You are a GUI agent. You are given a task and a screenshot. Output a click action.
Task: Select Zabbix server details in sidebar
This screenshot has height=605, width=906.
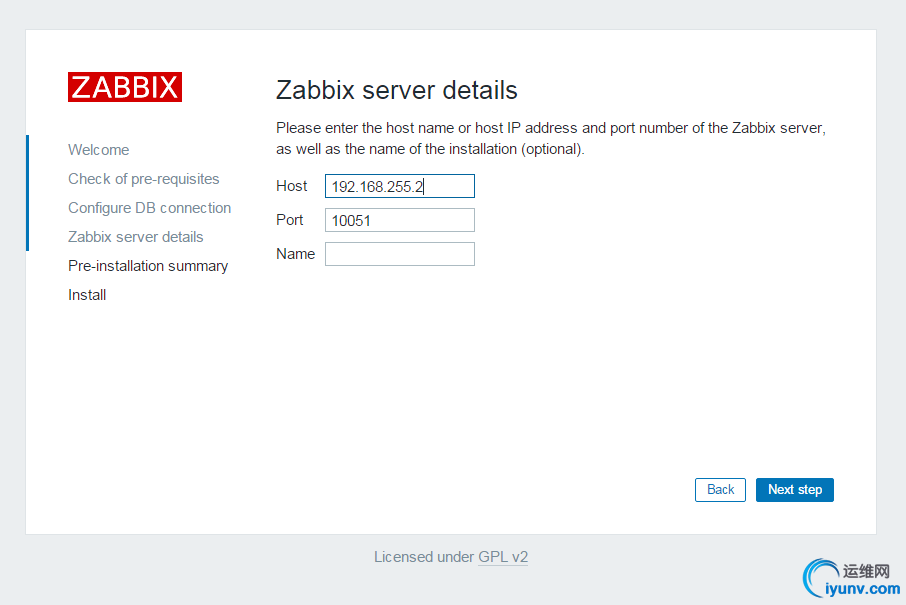pyautogui.click(x=135, y=237)
